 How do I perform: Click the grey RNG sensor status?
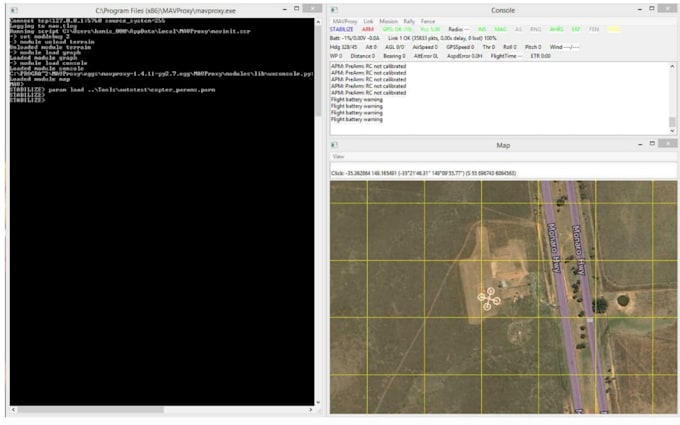(536, 29)
